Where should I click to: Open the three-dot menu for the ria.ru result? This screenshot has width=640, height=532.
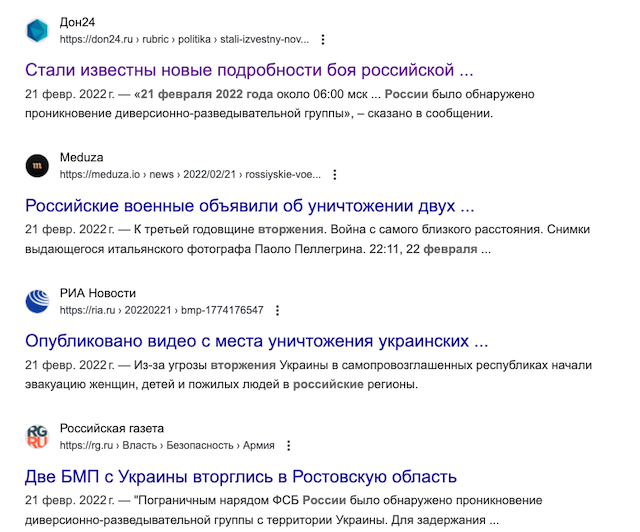coord(277,310)
